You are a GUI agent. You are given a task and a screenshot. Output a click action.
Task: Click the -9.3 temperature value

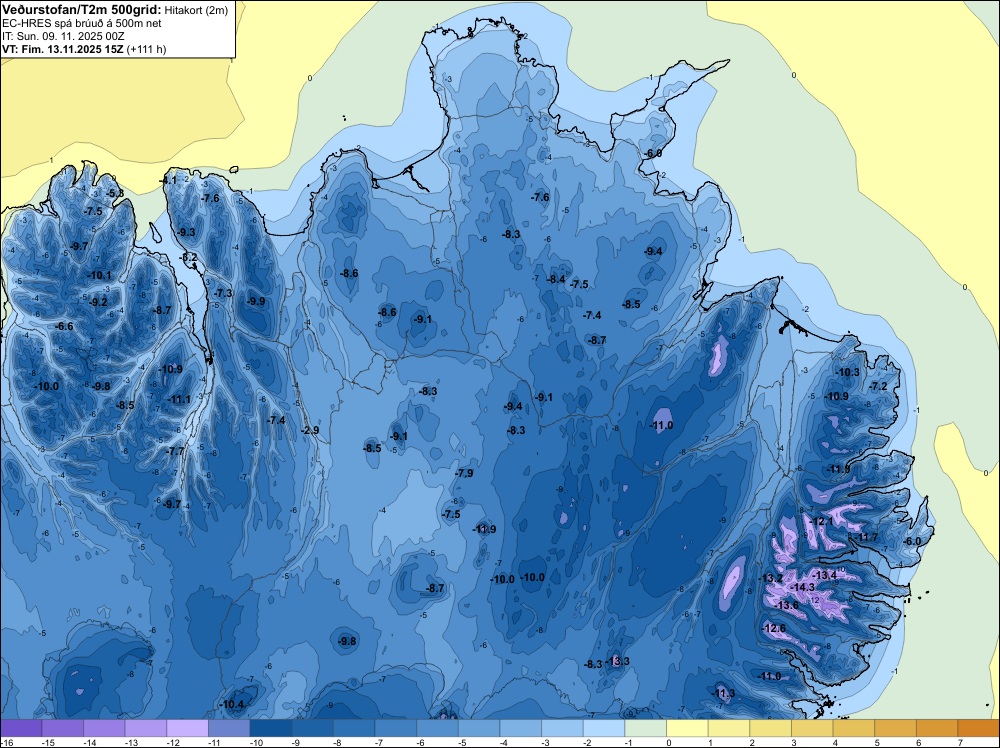[x=186, y=232]
